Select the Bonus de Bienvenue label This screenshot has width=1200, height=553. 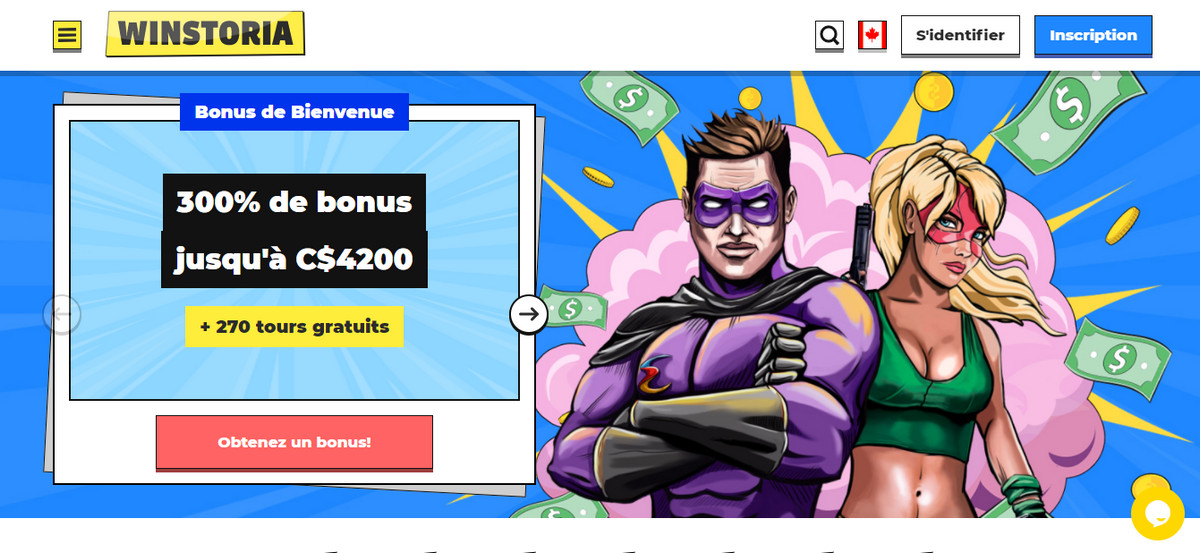294,112
